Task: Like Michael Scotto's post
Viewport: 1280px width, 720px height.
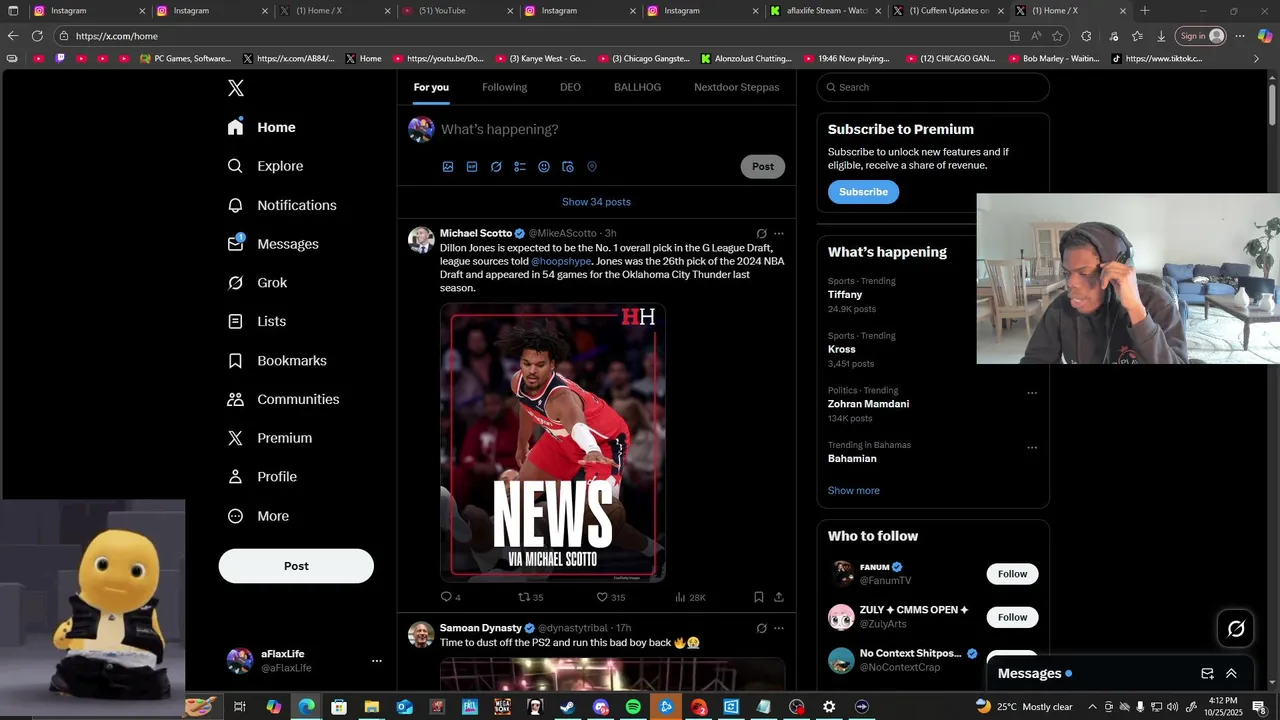Action: [610, 597]
